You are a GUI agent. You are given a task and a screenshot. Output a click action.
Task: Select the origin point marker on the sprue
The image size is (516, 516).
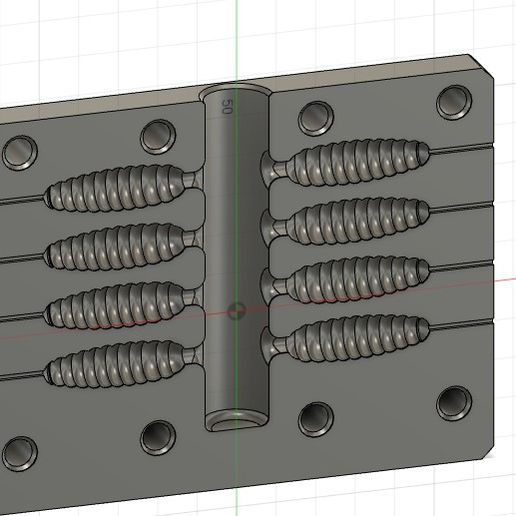pos(237,312)
